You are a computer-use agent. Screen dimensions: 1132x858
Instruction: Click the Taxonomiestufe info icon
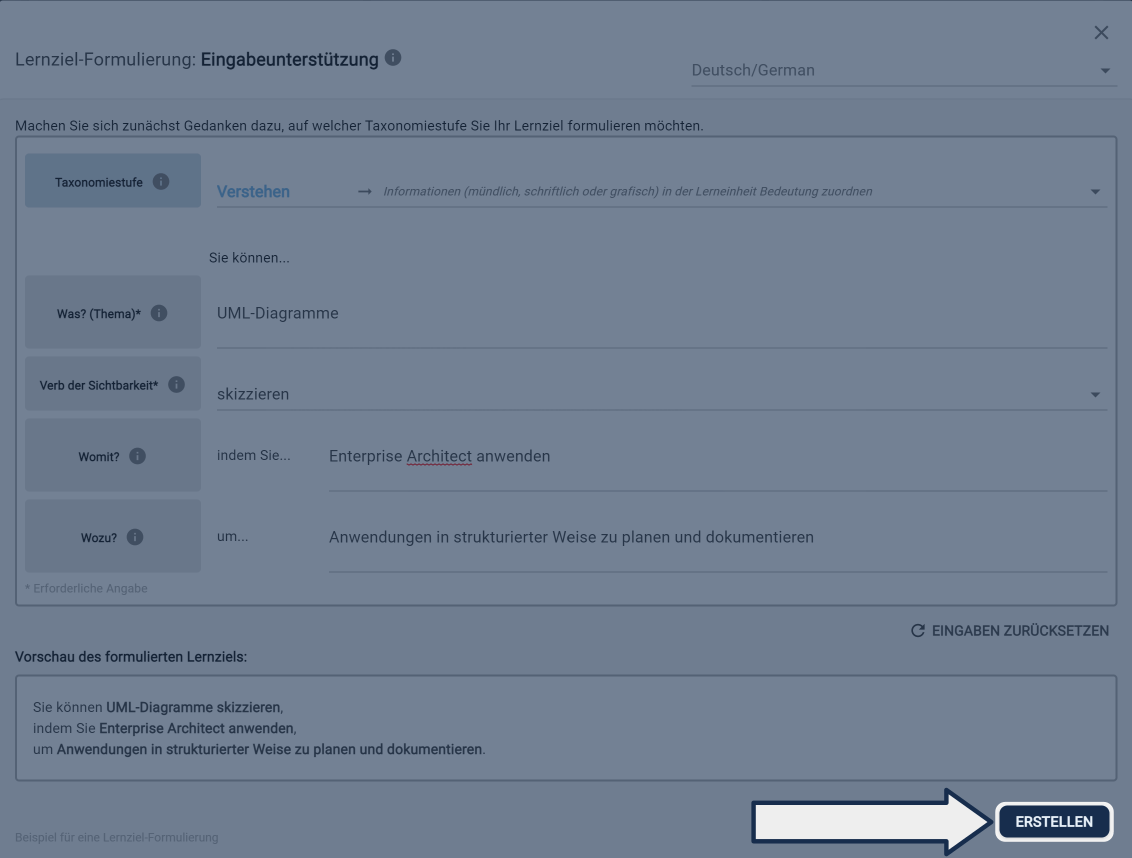(x=161, y=181)
